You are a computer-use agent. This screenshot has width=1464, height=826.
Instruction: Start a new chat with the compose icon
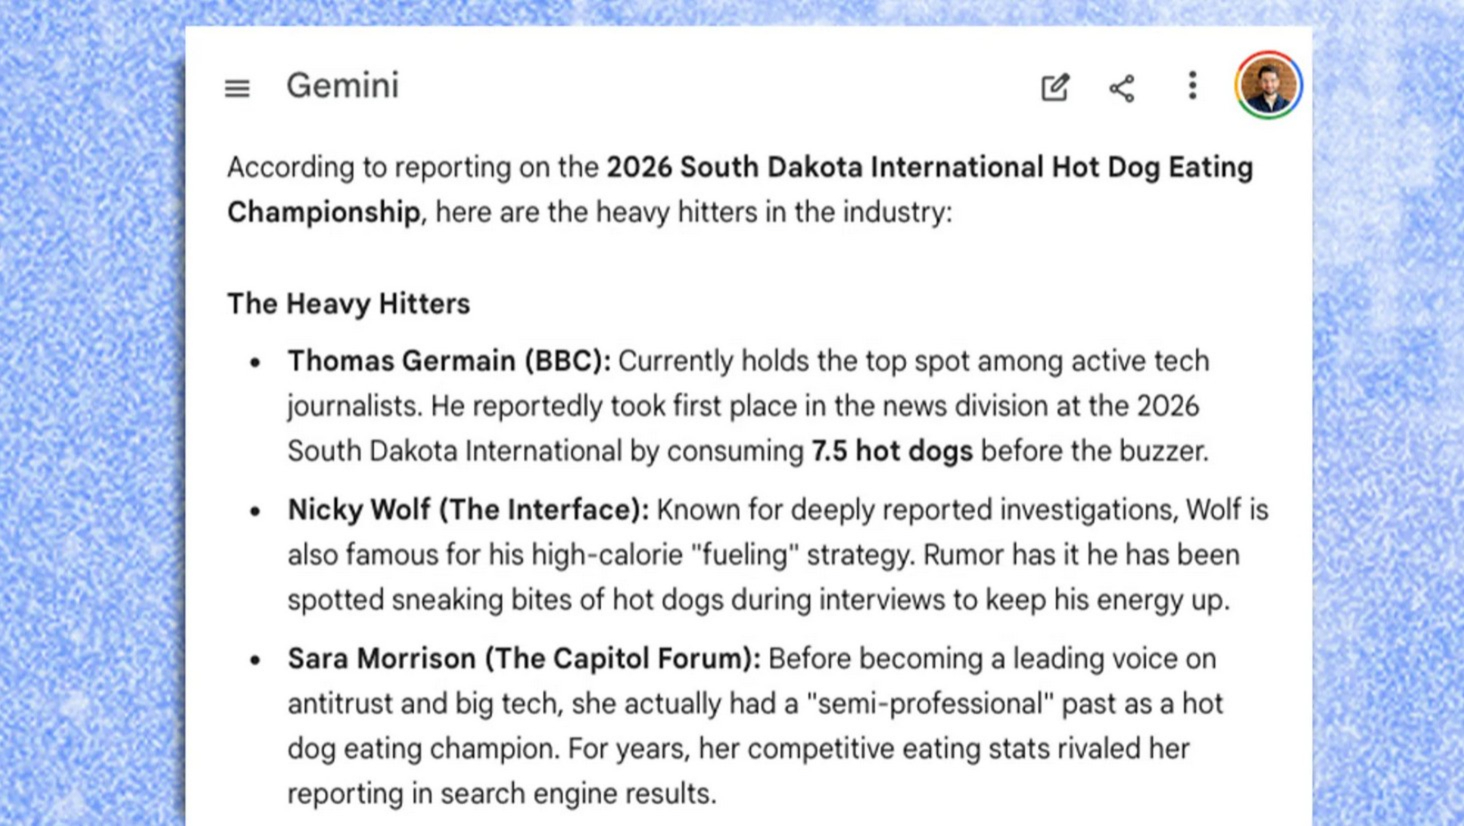(1055, 88)
